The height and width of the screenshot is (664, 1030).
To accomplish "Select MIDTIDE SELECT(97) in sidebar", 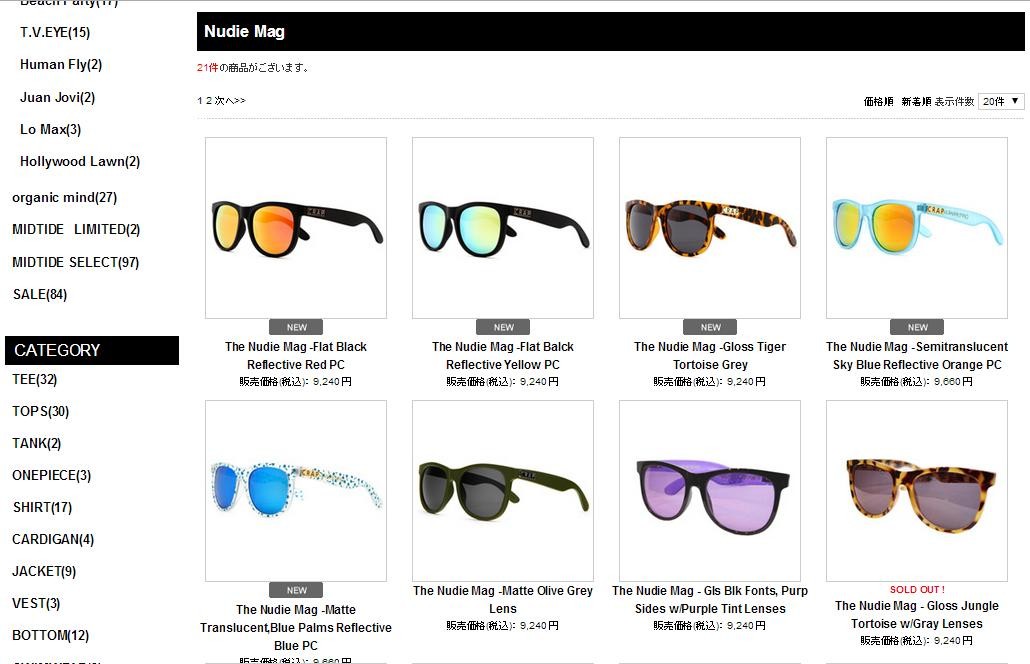I will (76, 262).
